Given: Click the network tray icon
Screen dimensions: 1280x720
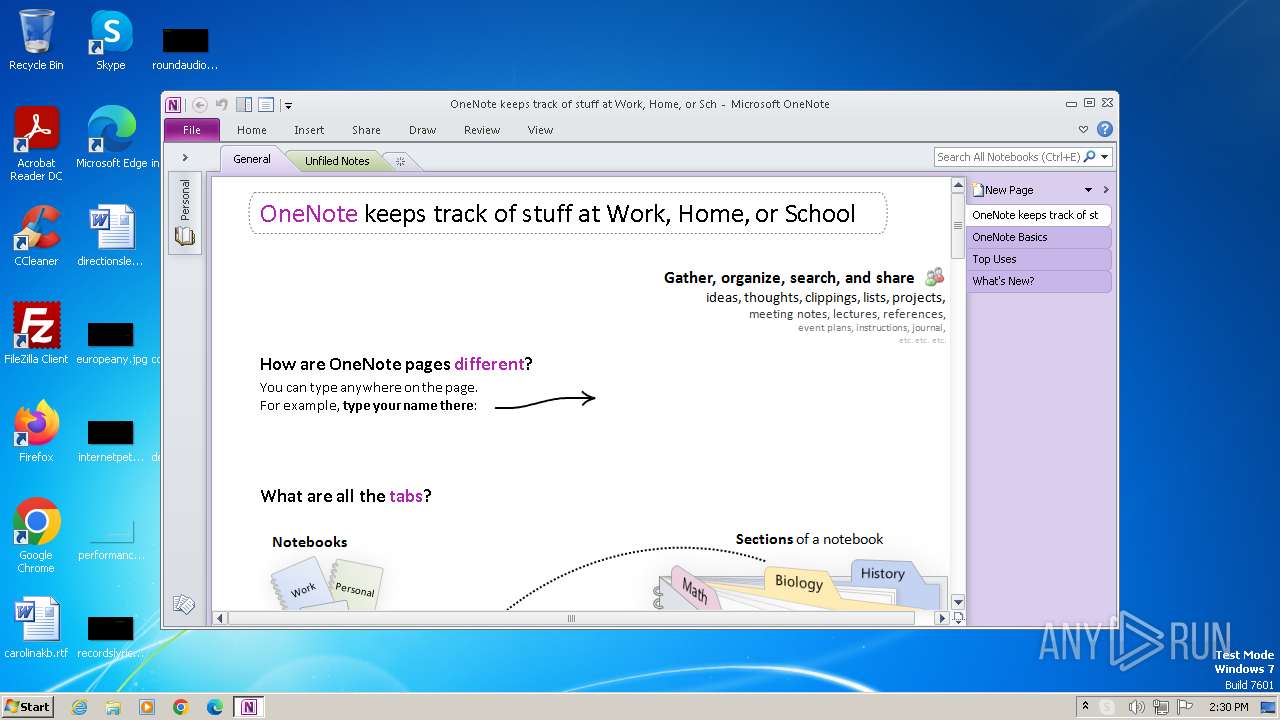Looking at the screenshot, I should click(1160, 707).
